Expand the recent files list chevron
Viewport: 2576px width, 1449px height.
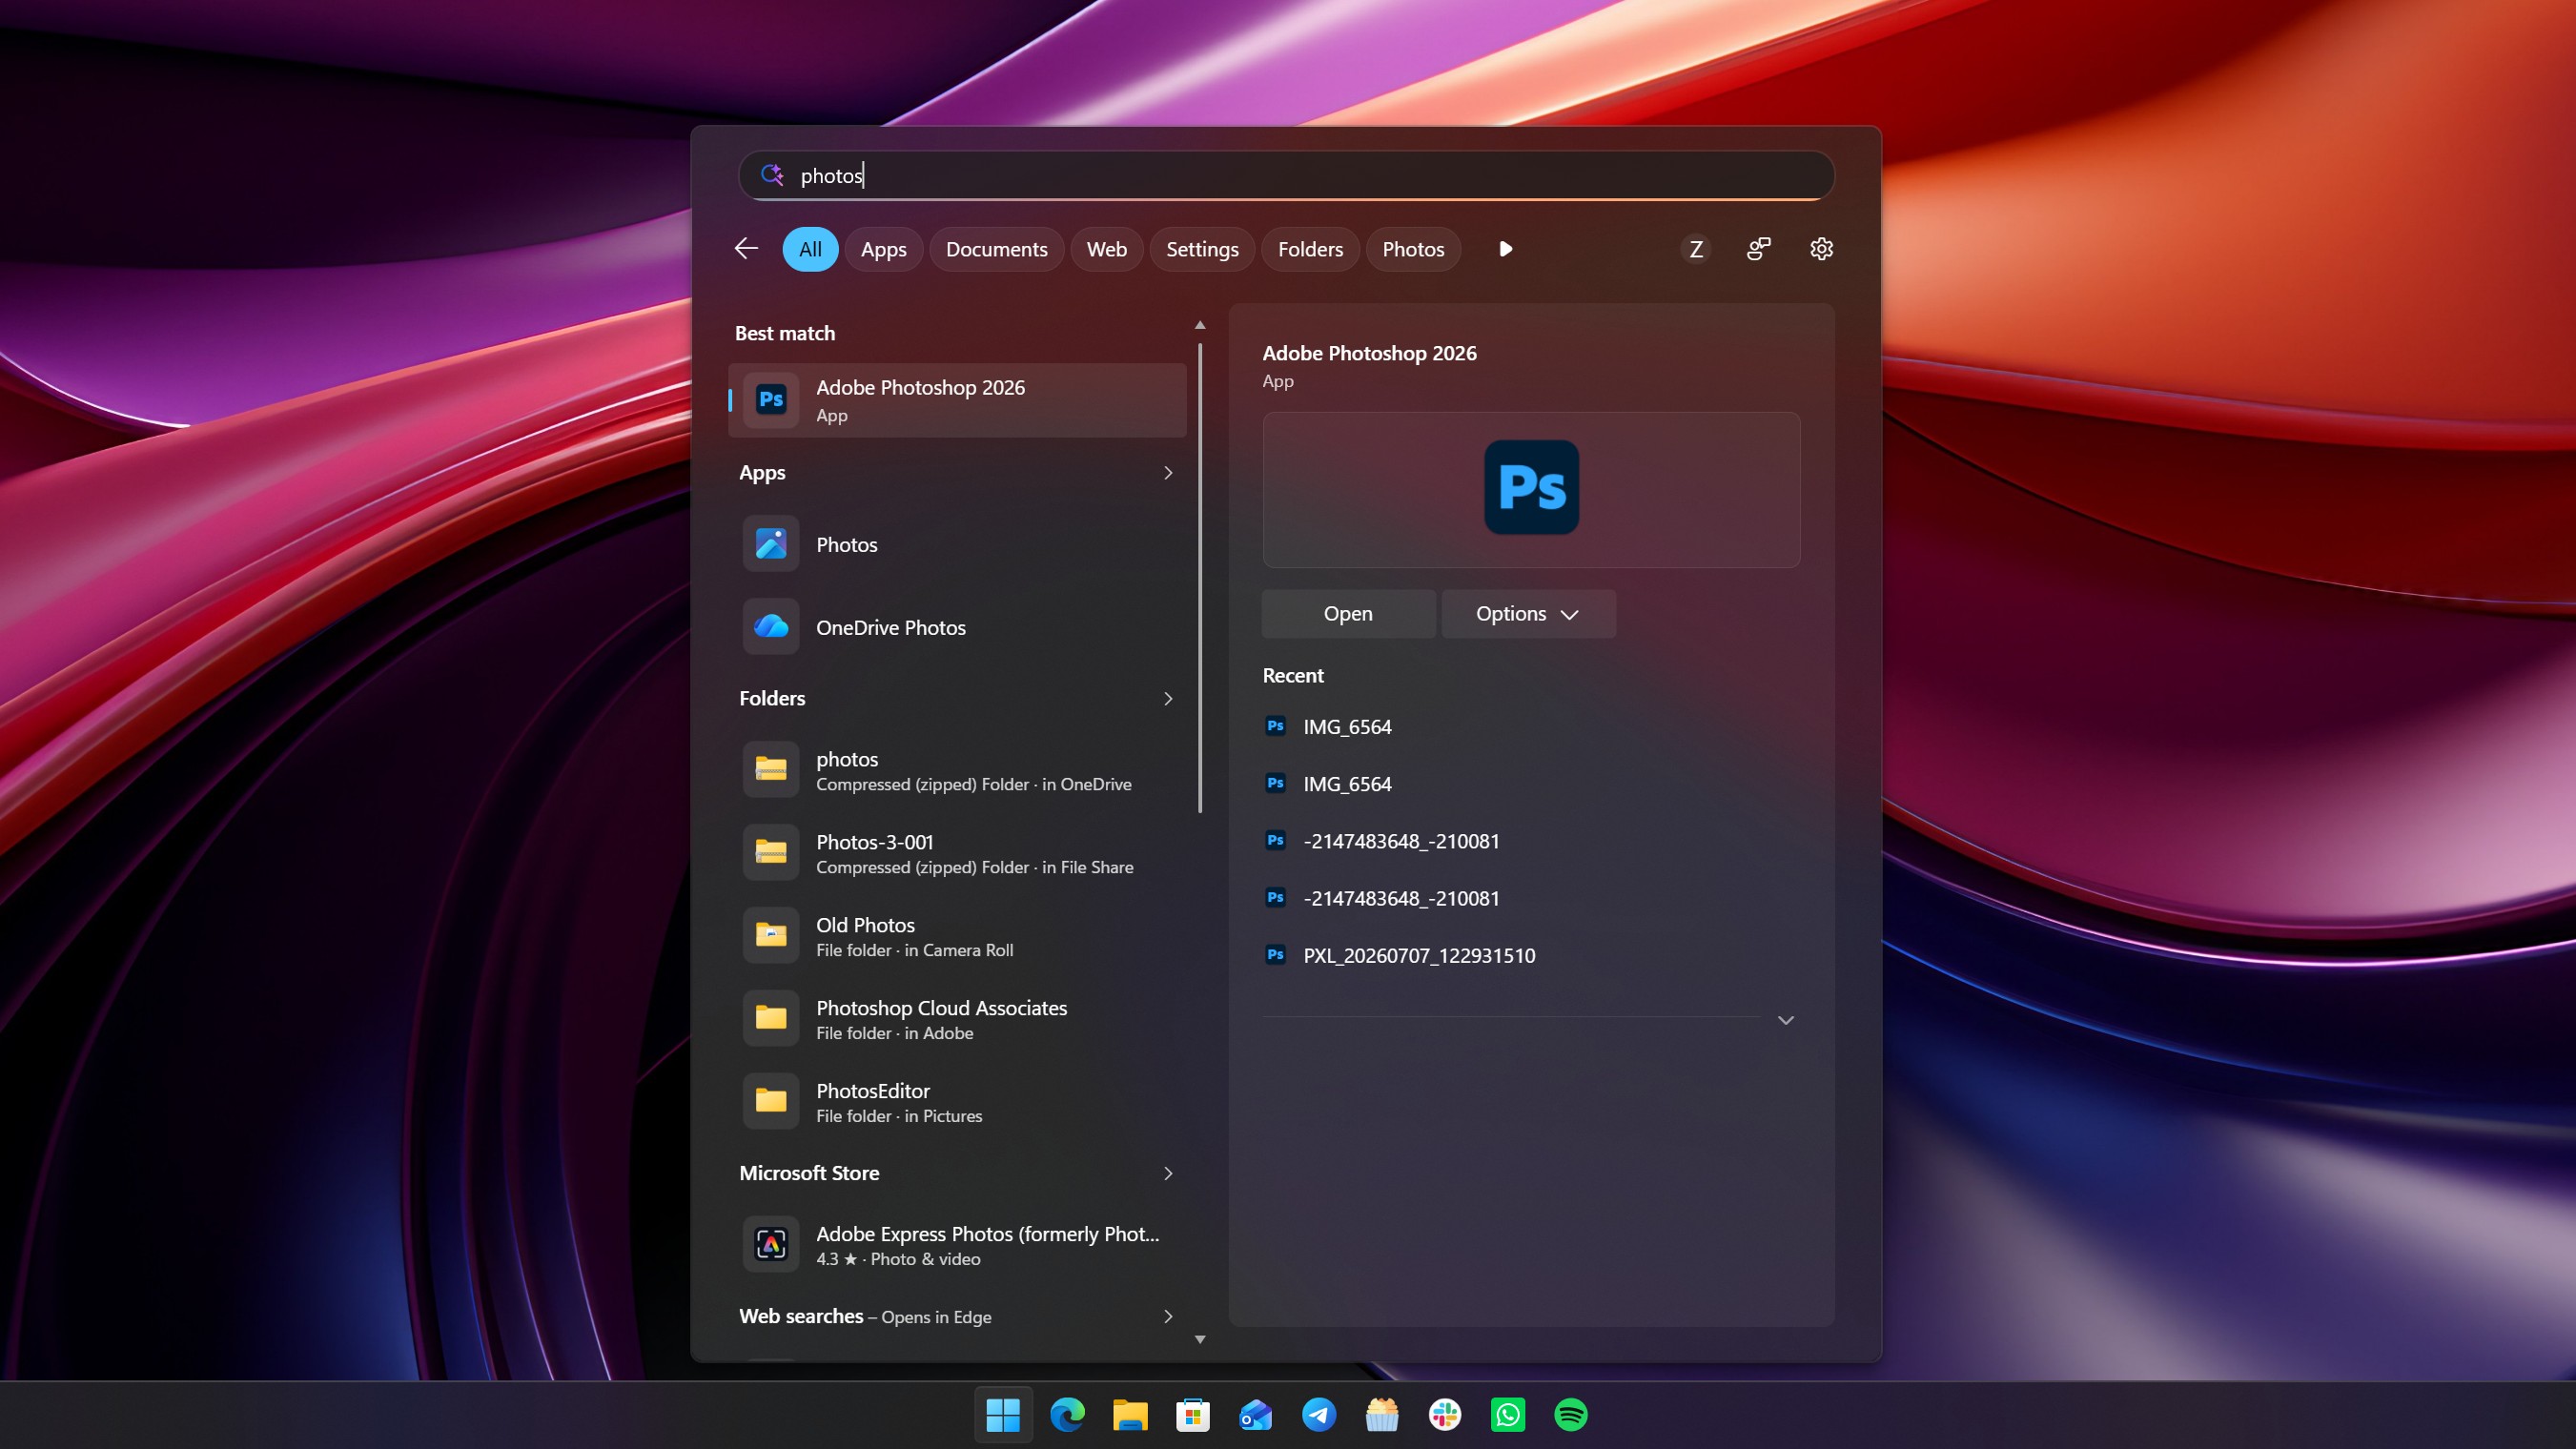[x=1786, y=1020]
